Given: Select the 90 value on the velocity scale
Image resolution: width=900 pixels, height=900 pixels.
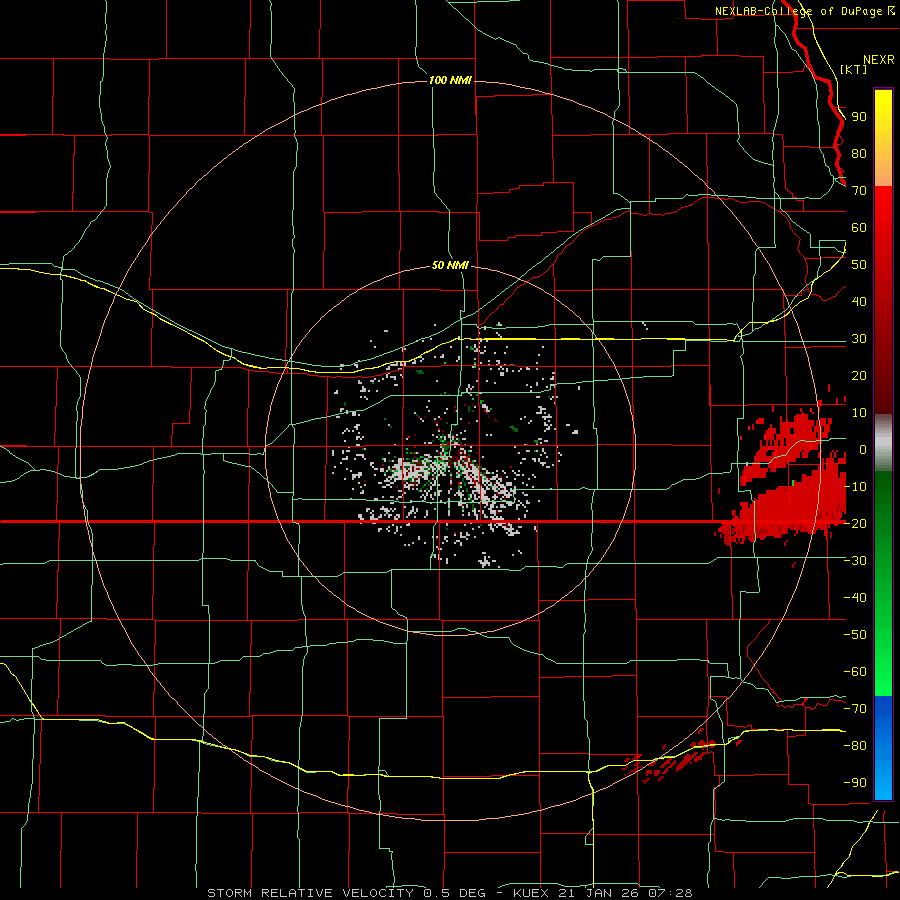Looking at the screenshot, I should tap(859, 117).
